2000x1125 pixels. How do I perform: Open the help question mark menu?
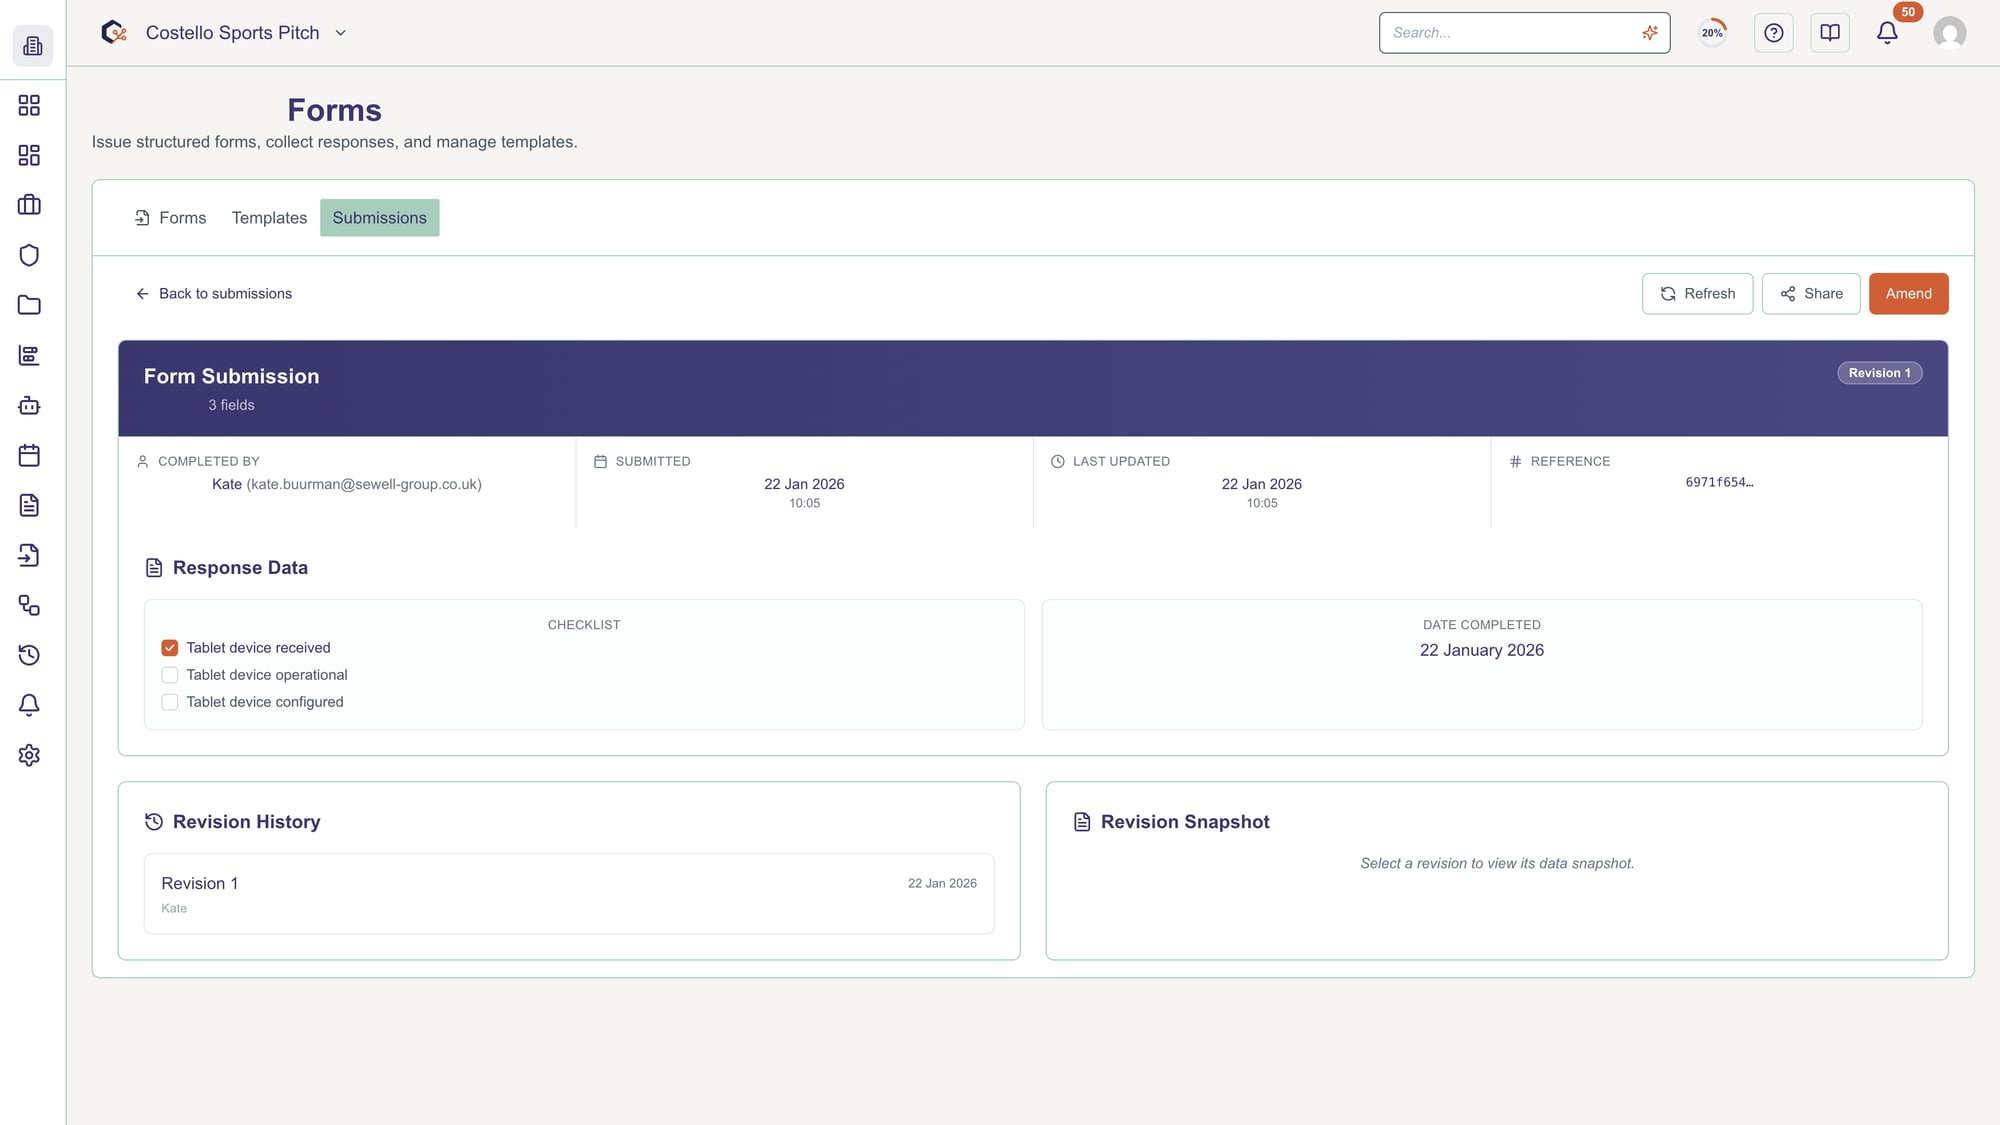[x=1774, y=32]
